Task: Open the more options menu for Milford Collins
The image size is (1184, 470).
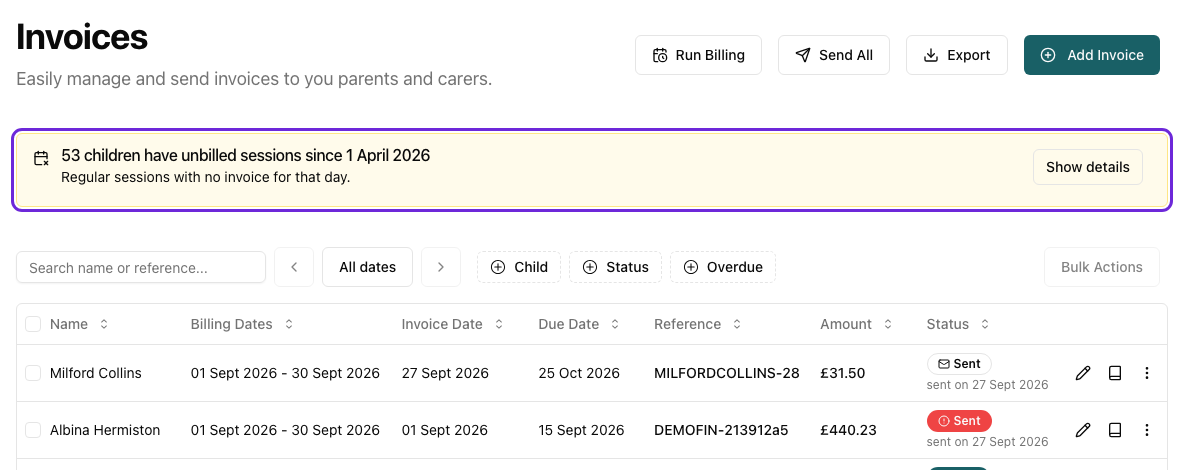Action: point(1146,373)
